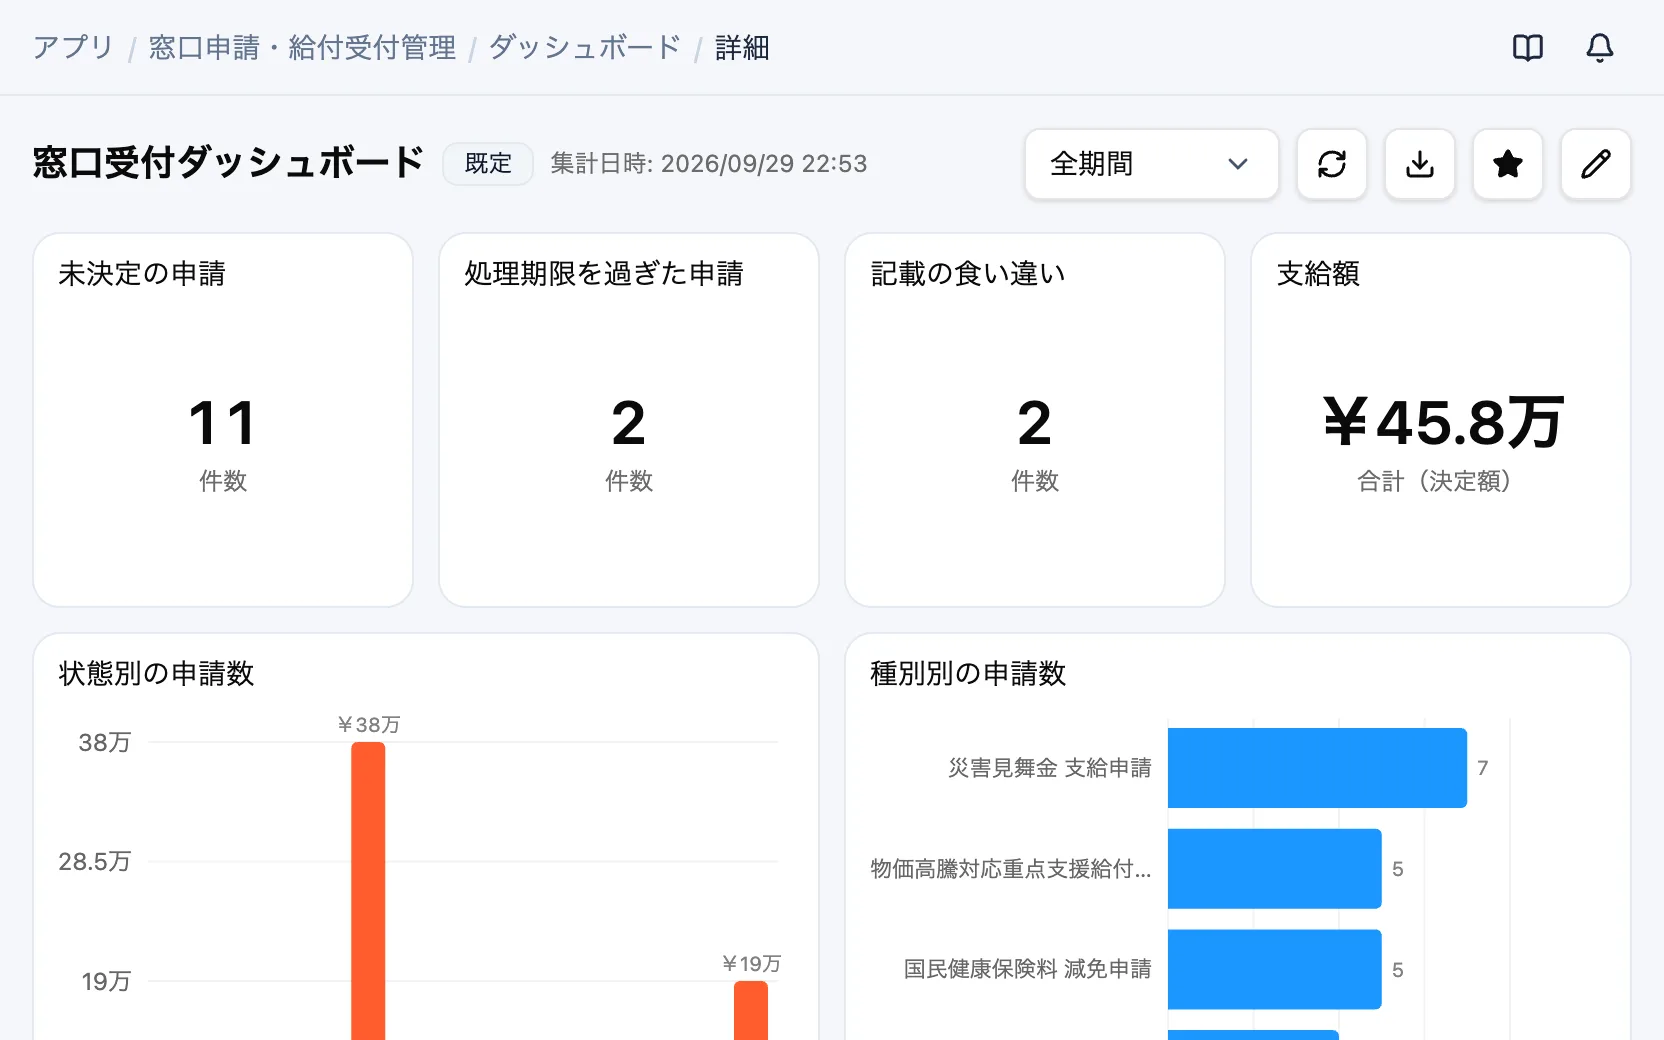Click the 国民健康保険料 減免申請 label
This screenshot has height=1040, width=1664.
click(1028, 970)
